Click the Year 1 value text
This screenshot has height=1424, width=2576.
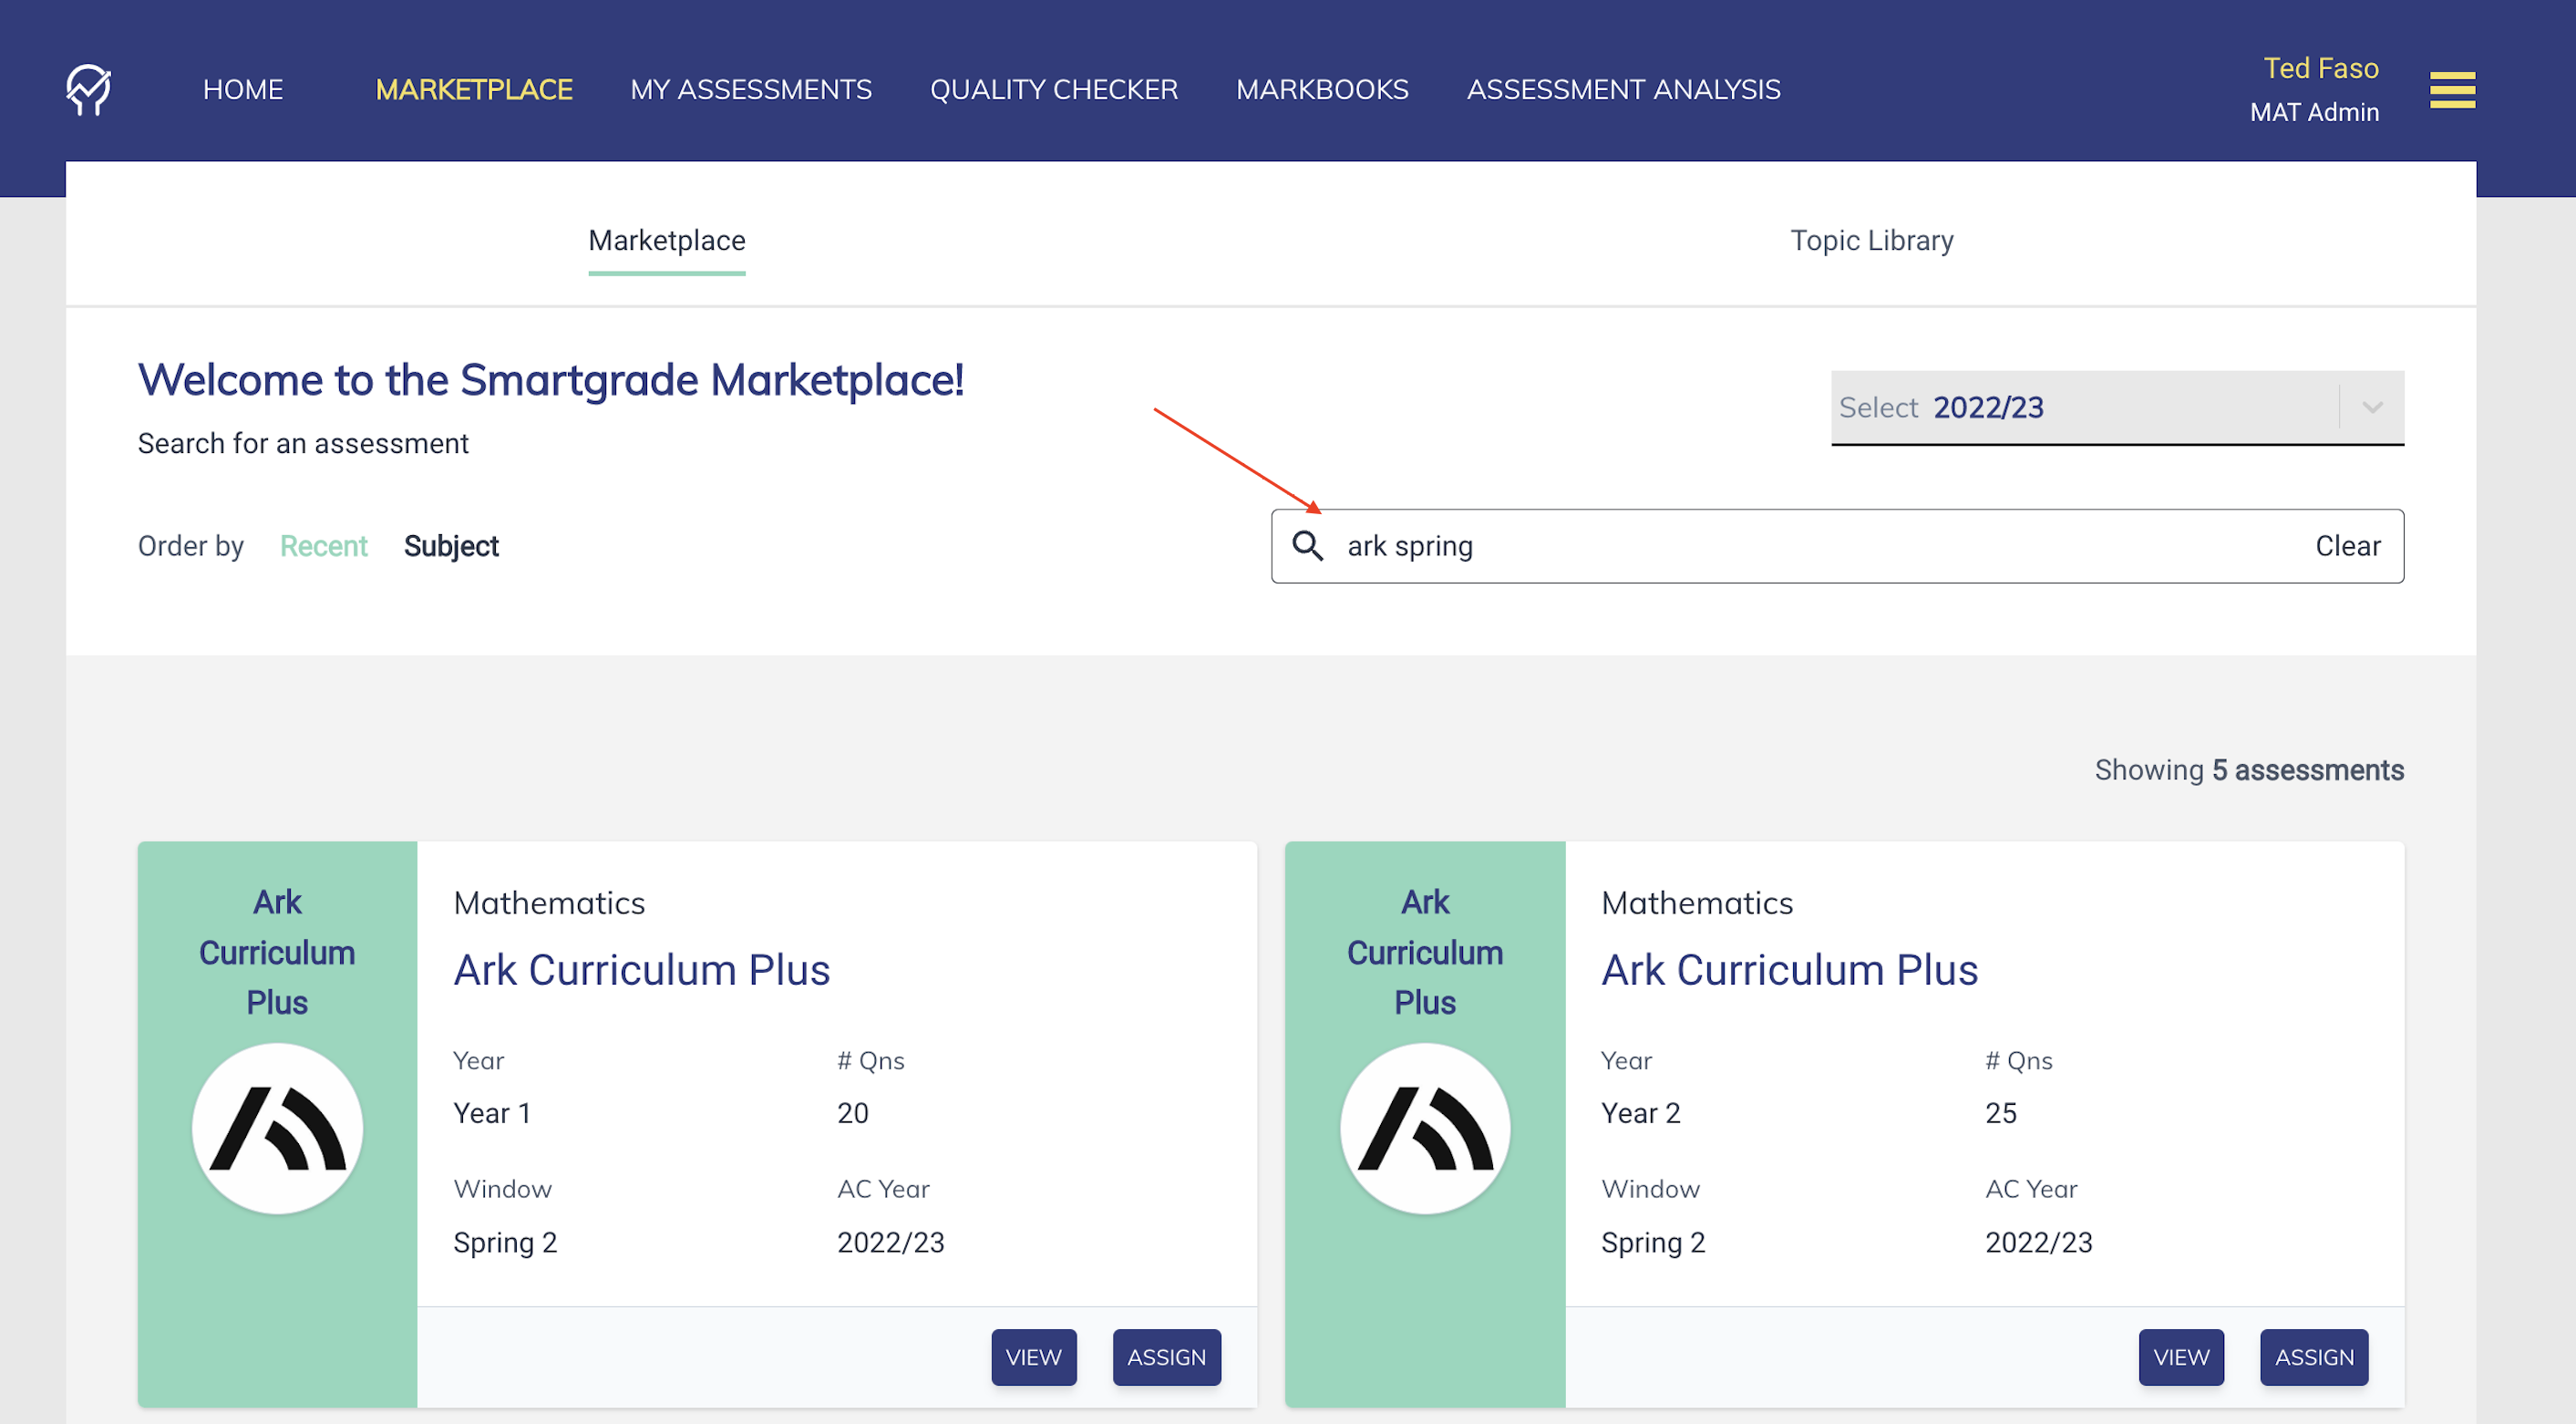pyautogui.click(x=492, y=1113)
